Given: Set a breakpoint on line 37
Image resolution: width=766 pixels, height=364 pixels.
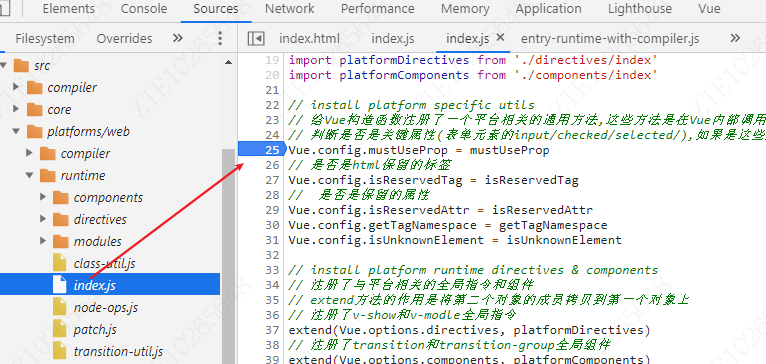Looking at the screenshot, I should tap(272, 330).
